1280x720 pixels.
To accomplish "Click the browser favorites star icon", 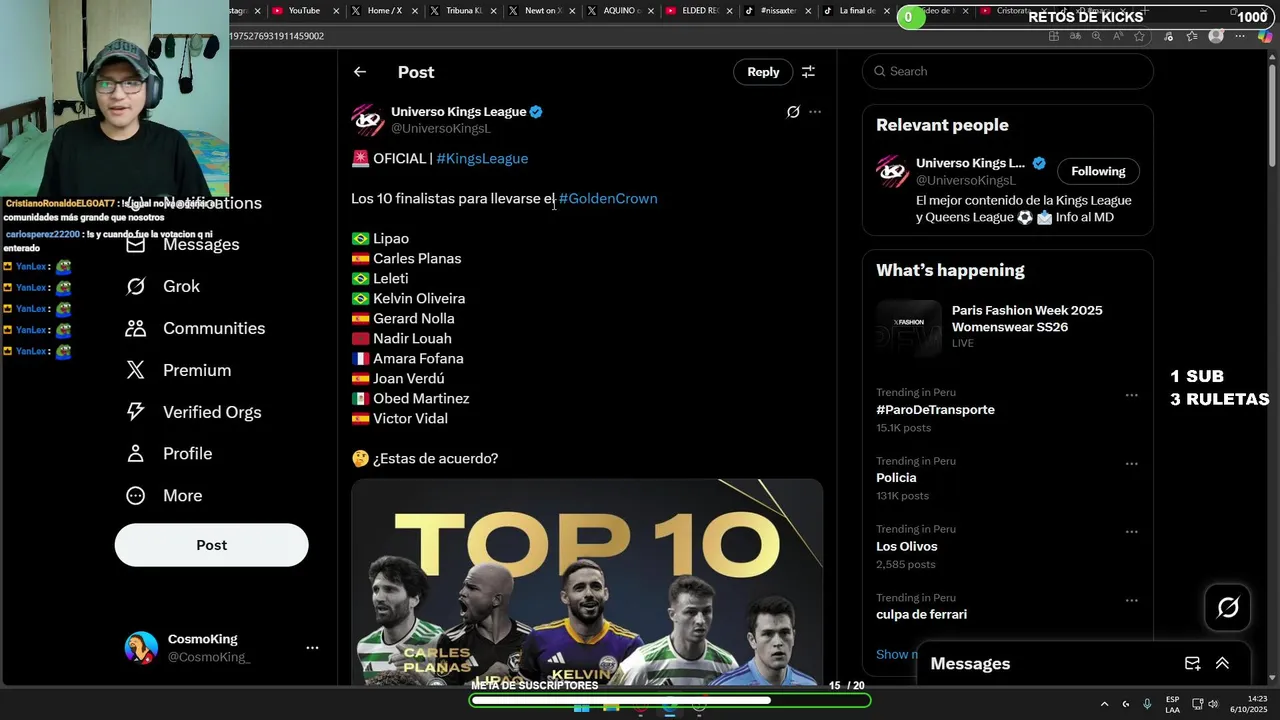I will (1139, 36).
